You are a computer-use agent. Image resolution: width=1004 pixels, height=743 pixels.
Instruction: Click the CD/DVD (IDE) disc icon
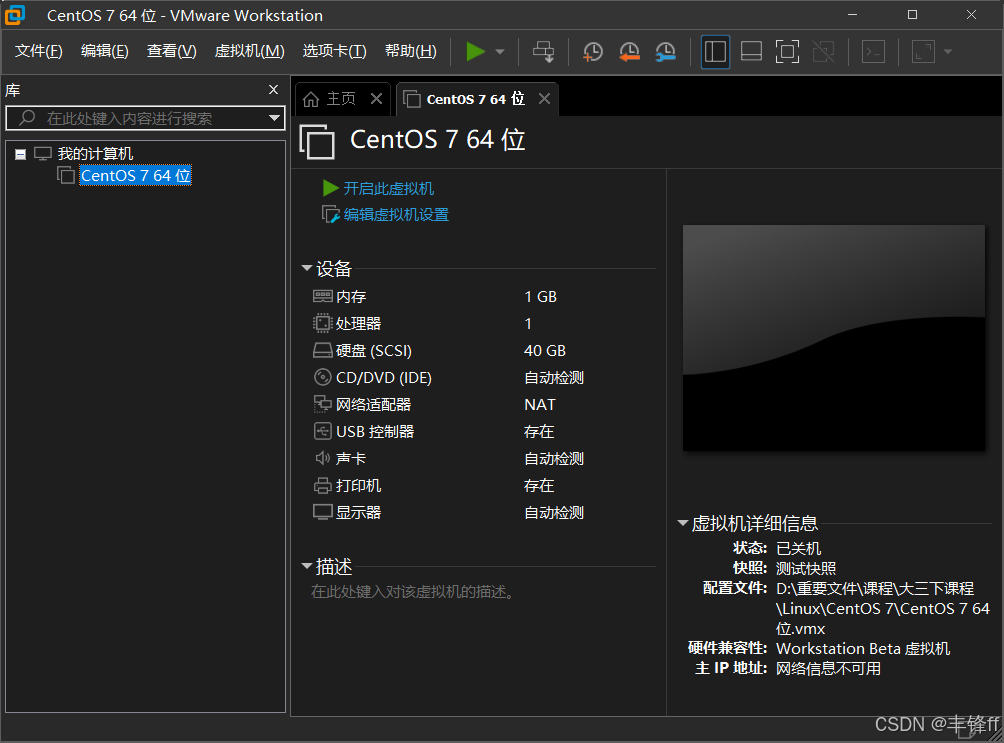tap(323, 377)
